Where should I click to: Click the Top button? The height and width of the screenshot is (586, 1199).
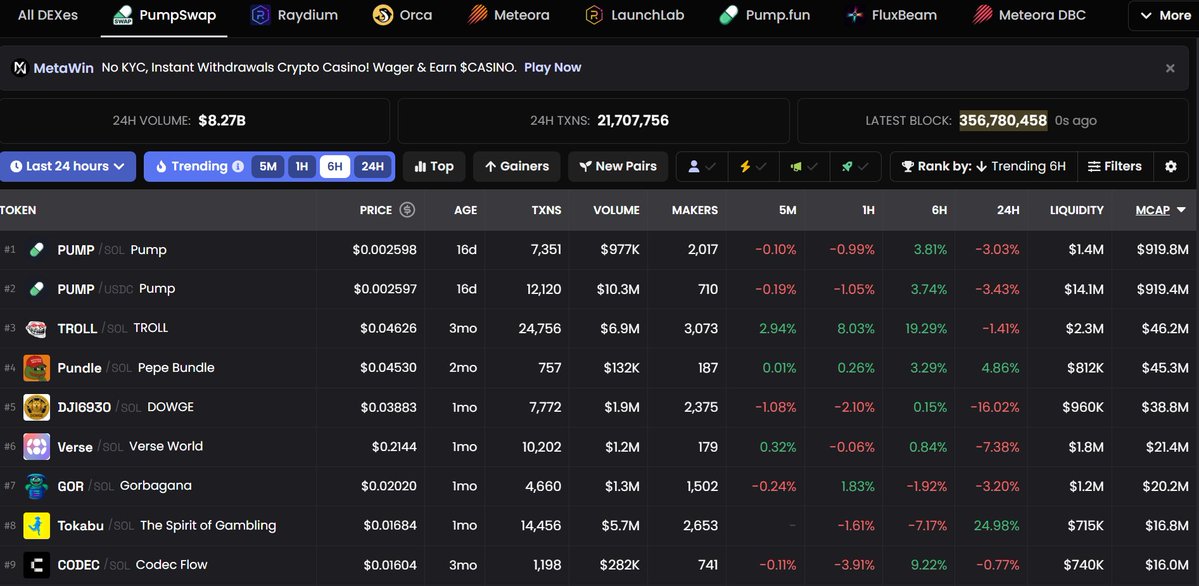tap(434, 166)
